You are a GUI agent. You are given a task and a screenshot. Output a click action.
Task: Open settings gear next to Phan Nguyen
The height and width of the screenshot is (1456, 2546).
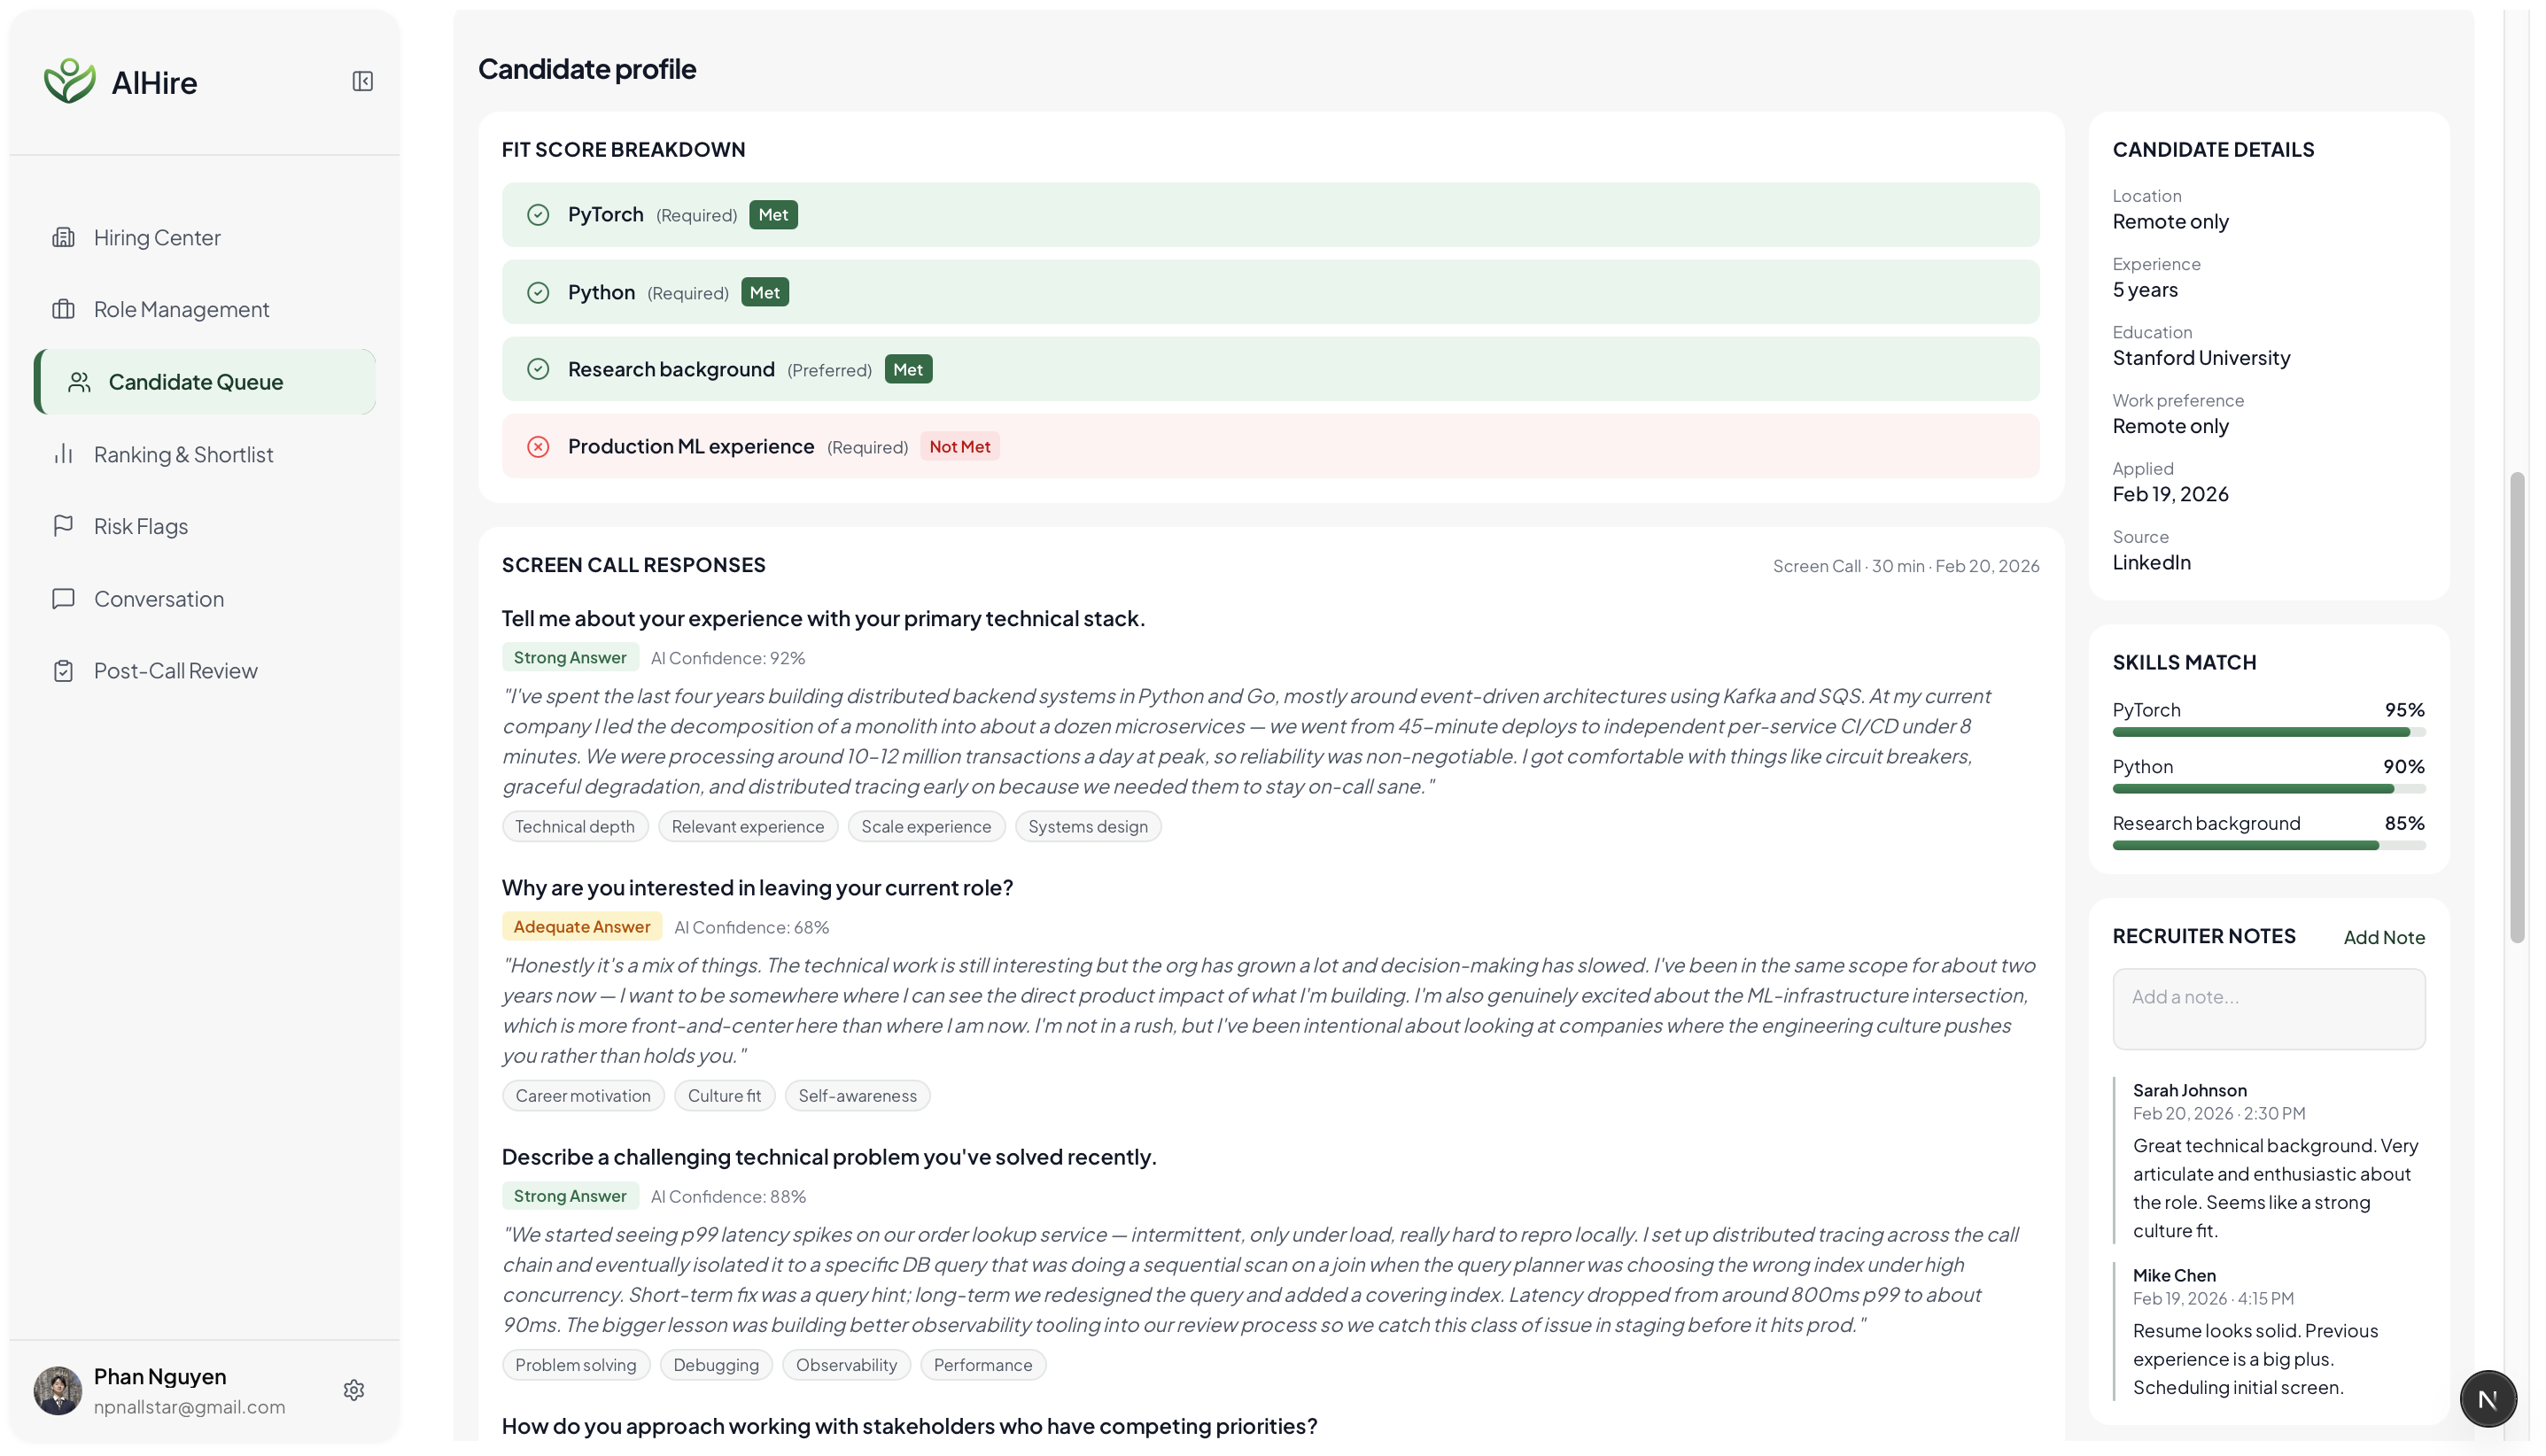click(x=353, y=1390)
